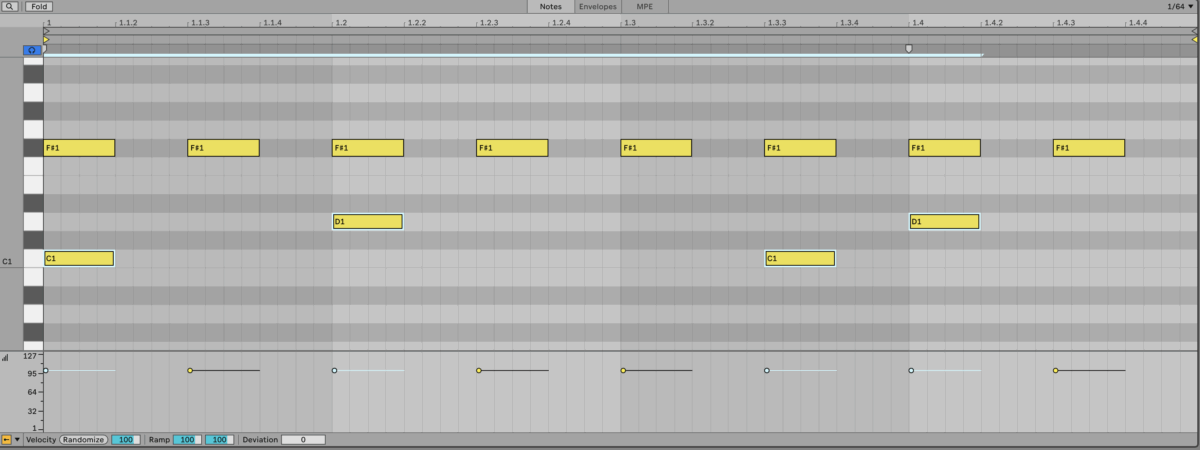The width and height of the screenshot is (1200, 450).
Task: Click the yellow start marker triangle at left
Action: coord(46,40)
